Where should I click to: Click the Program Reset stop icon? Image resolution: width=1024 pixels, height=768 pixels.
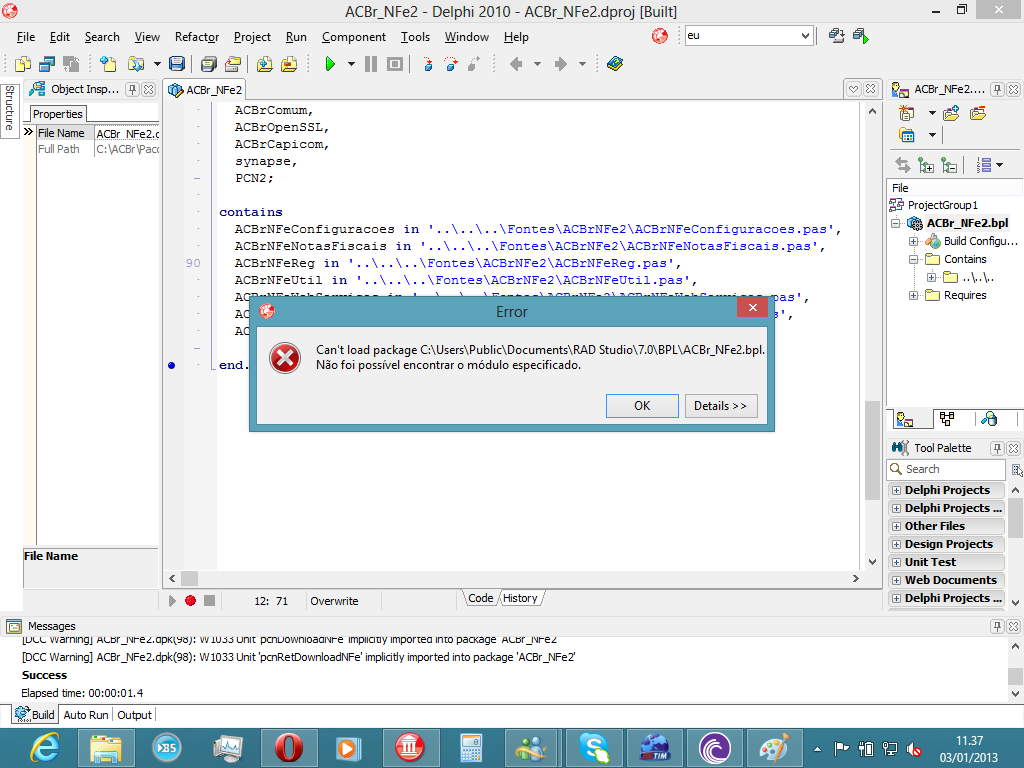pos(394,64)
